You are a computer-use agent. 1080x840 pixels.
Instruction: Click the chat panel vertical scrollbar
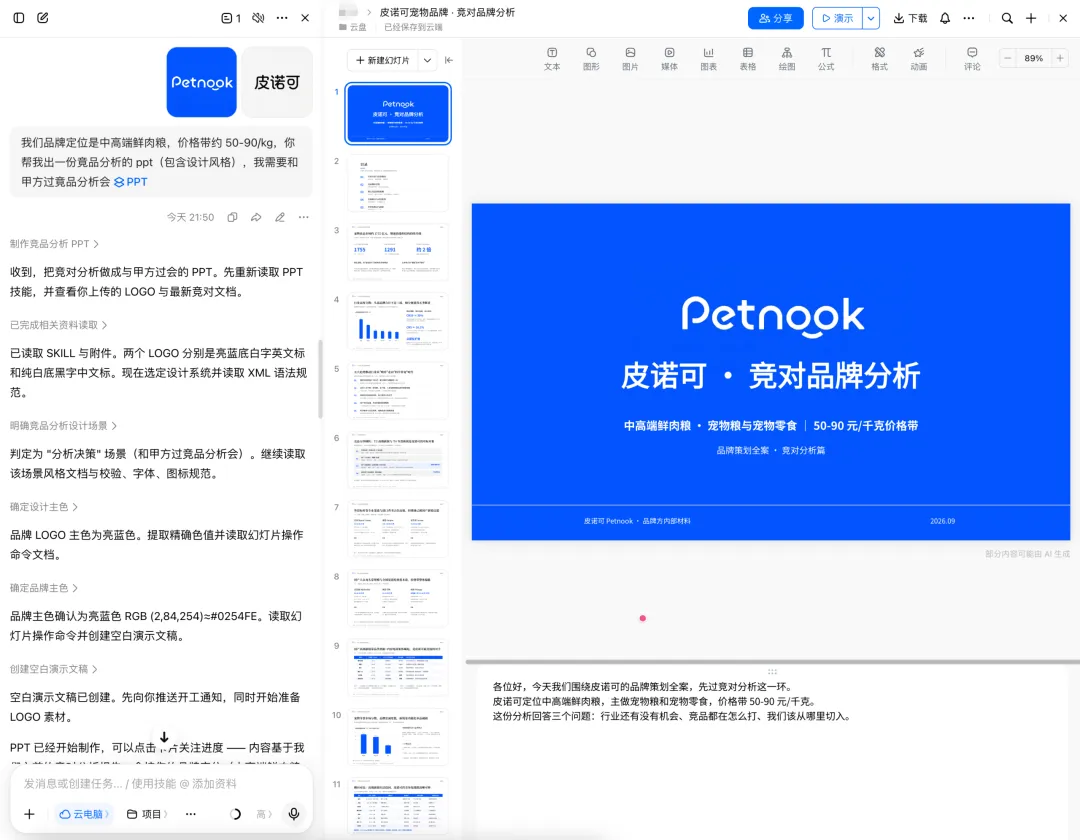coord(320,379)
